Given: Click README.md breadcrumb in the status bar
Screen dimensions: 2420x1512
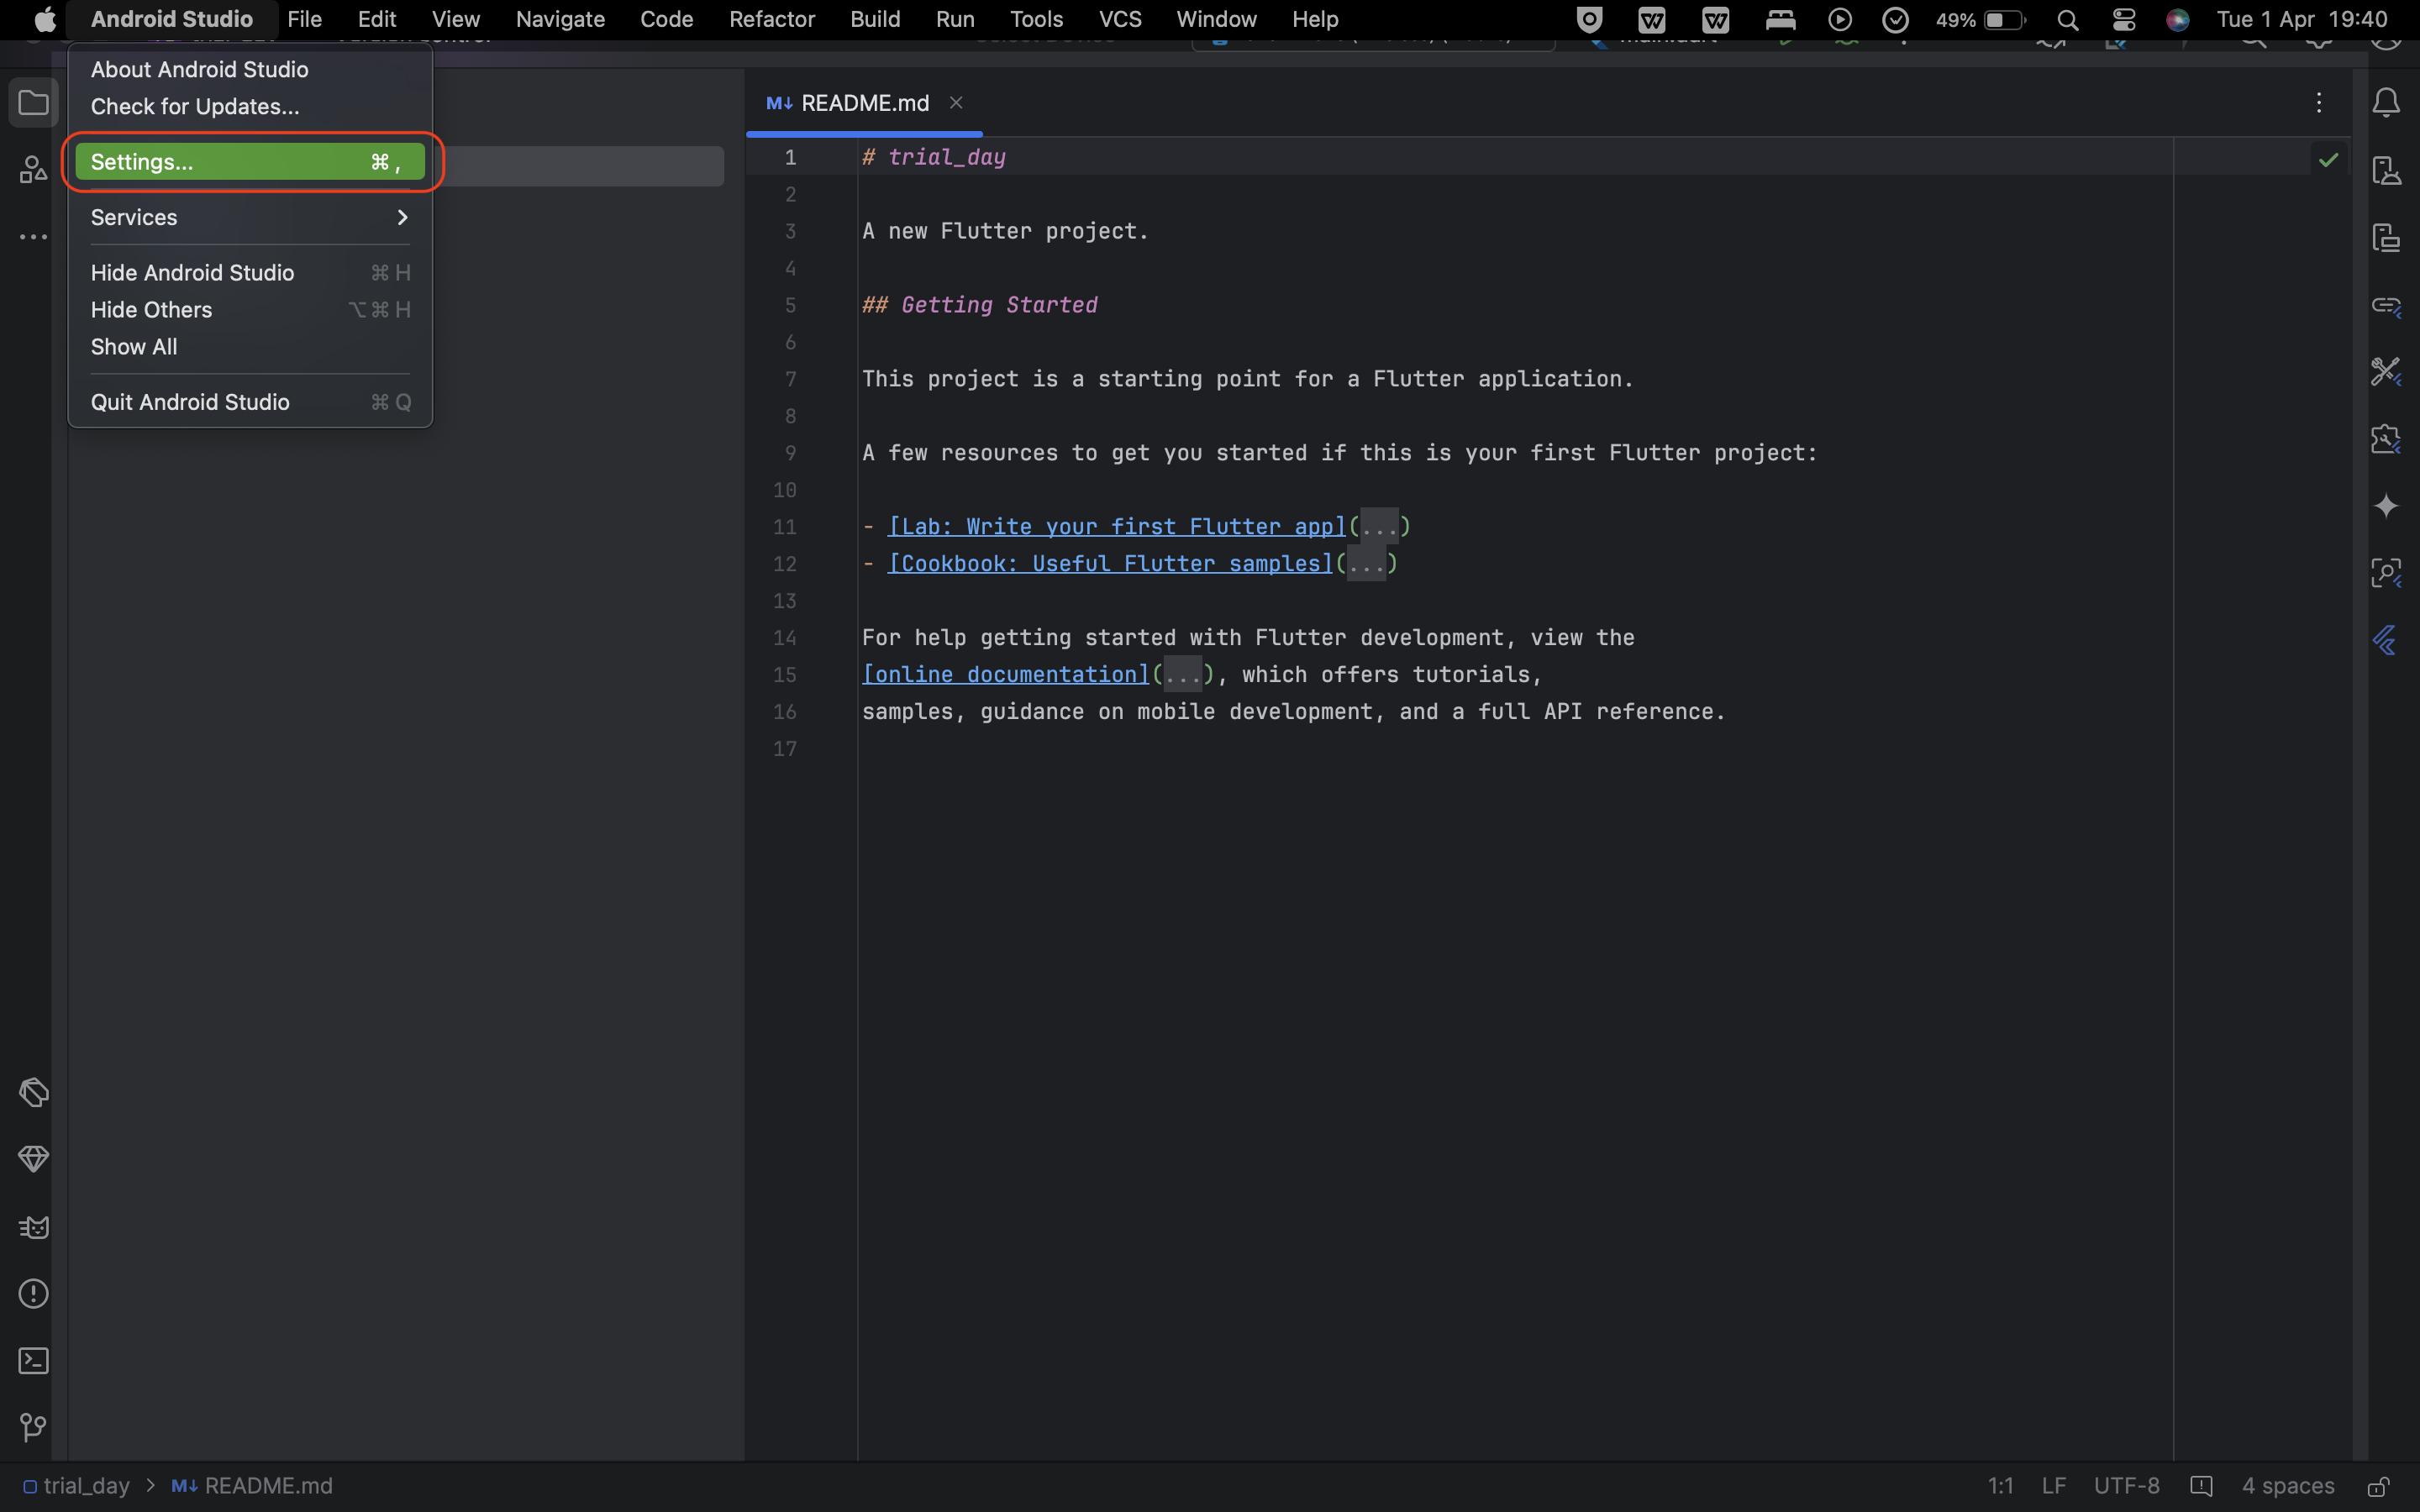Looking at the screenshot, I should pyautogui.click(x=252, y=1486).
